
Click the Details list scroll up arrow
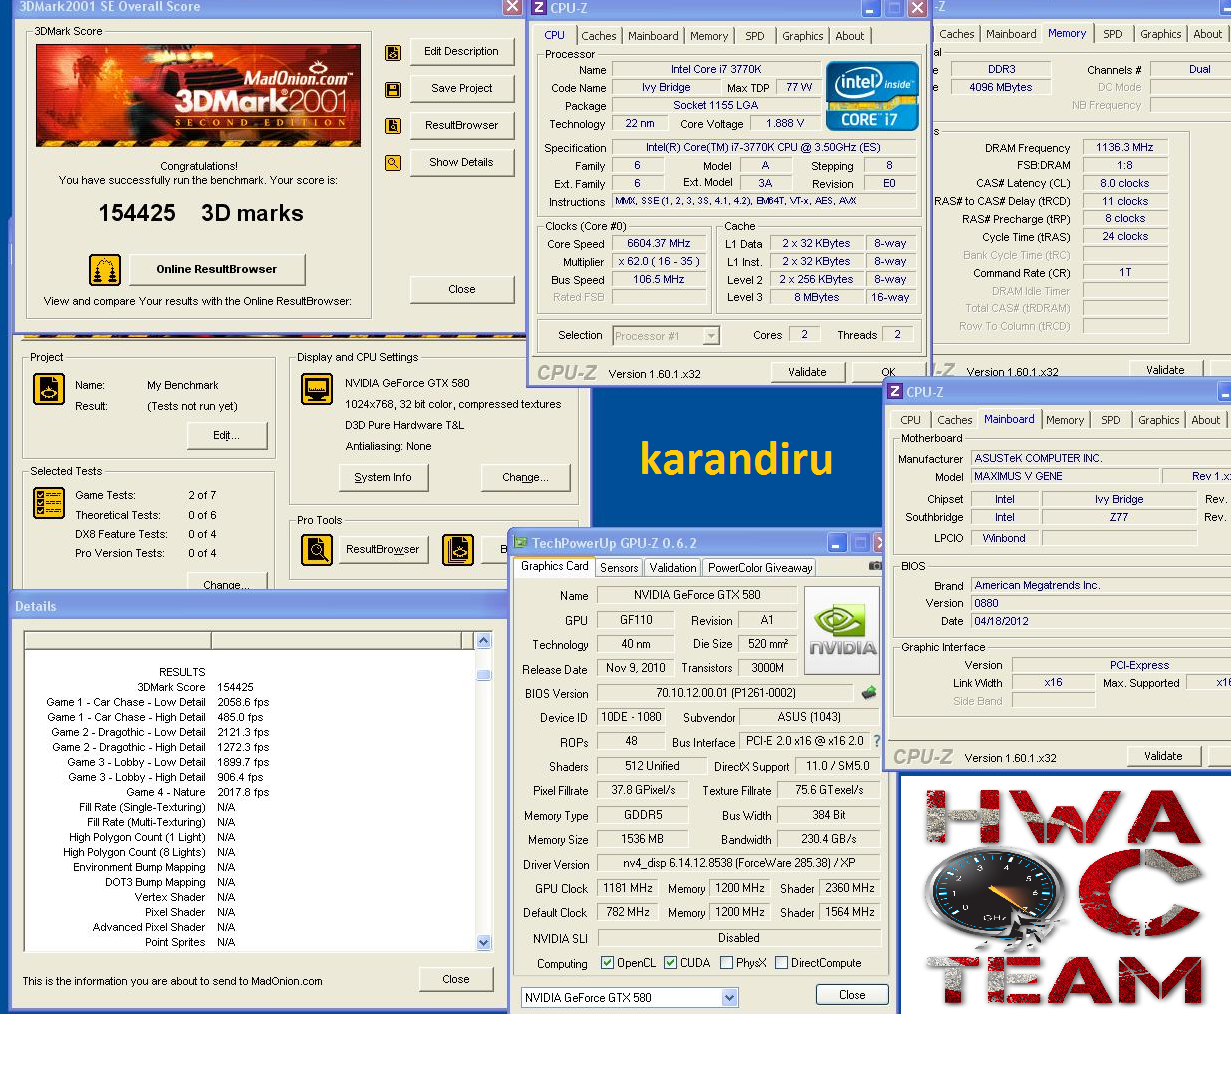484,640
